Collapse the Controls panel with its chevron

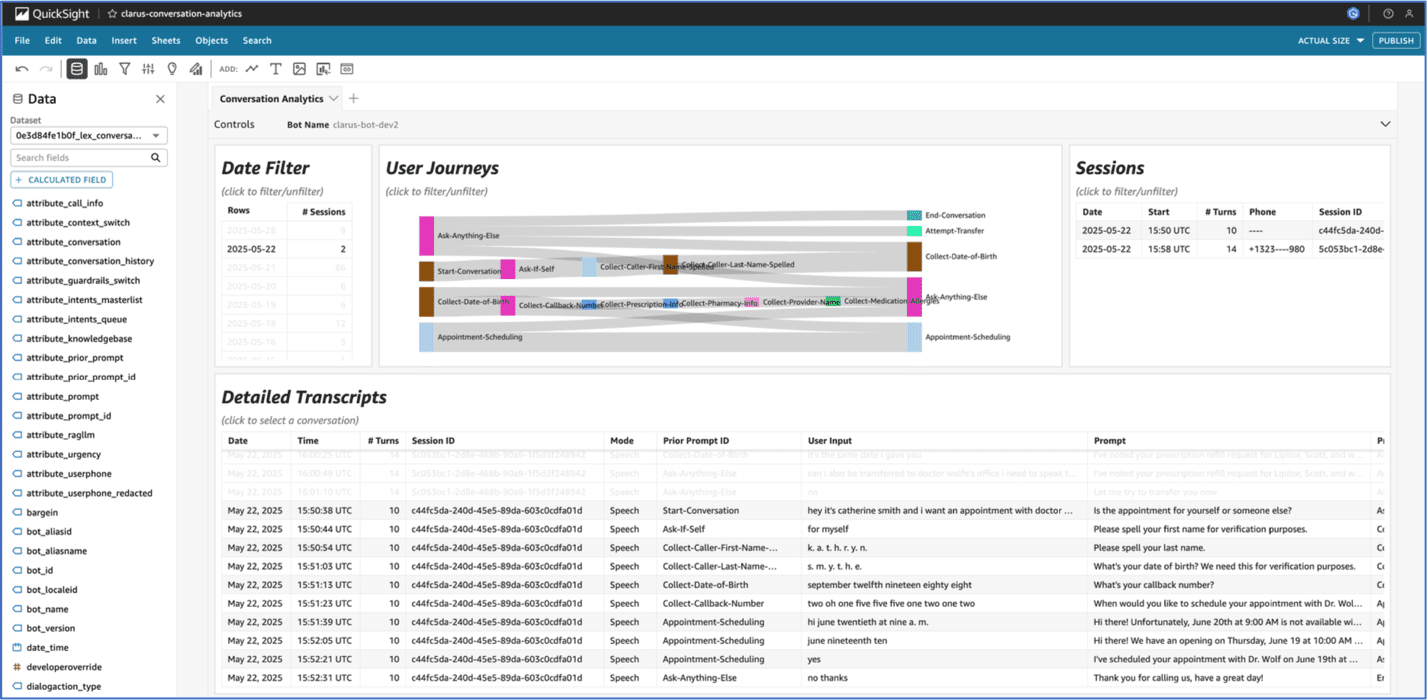(x=1385, y=123)
